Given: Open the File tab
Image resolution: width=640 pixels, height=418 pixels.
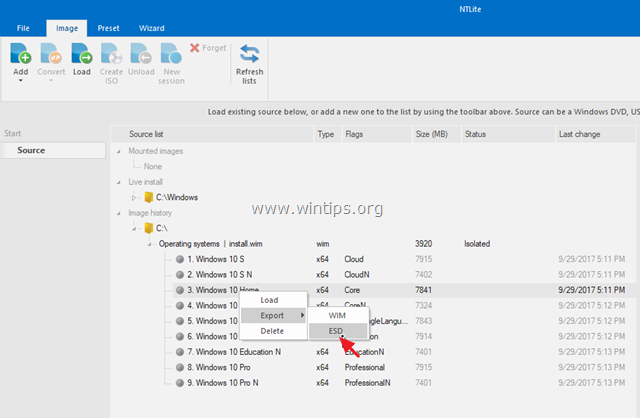Looking at the screenshot, I should click(x=23, y=28).
